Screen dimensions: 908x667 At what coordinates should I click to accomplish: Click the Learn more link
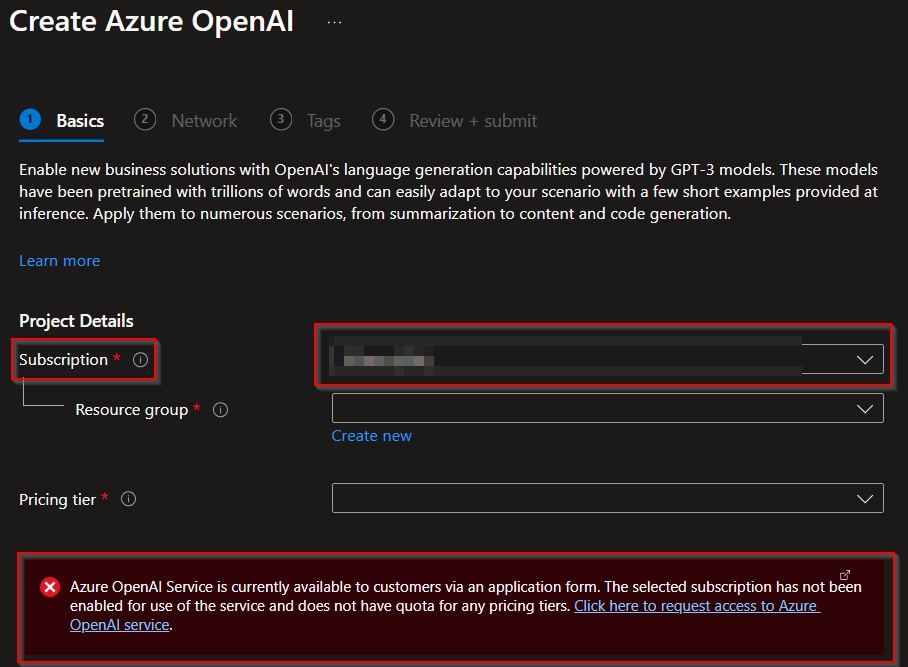click(59, 261)
